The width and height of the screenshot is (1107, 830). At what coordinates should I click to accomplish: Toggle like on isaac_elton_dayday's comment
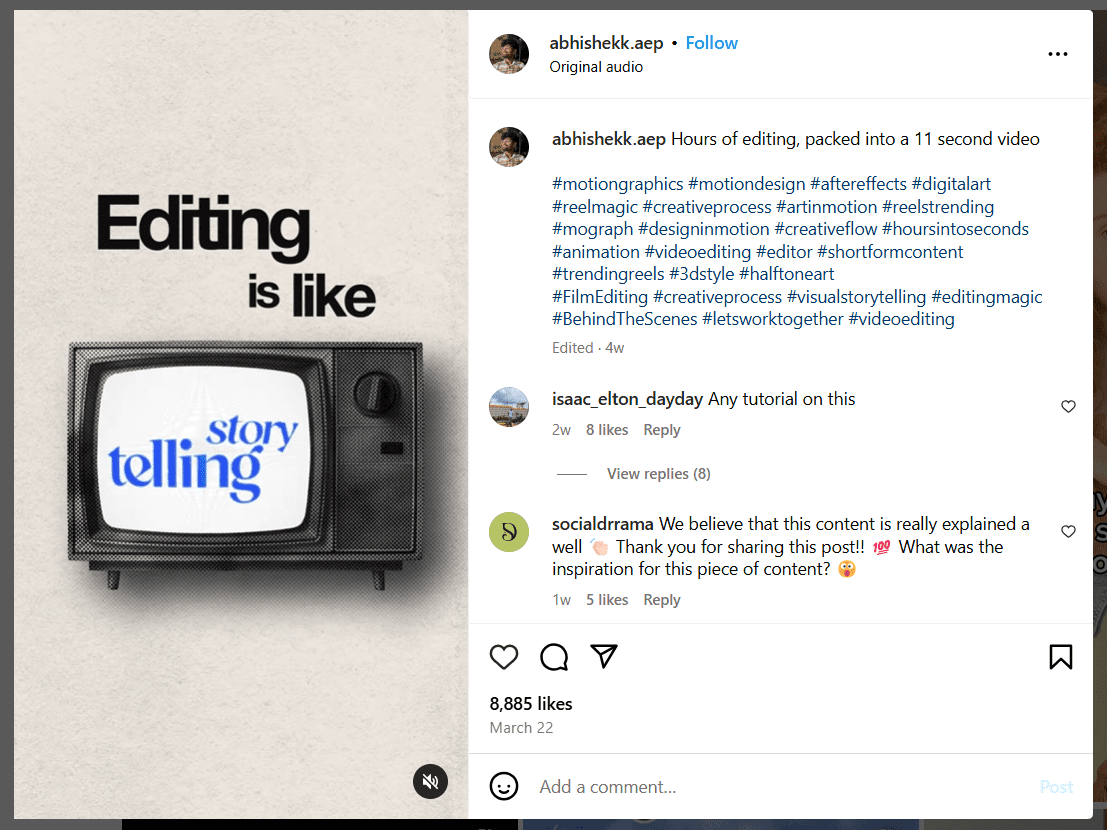(1068, 406)
